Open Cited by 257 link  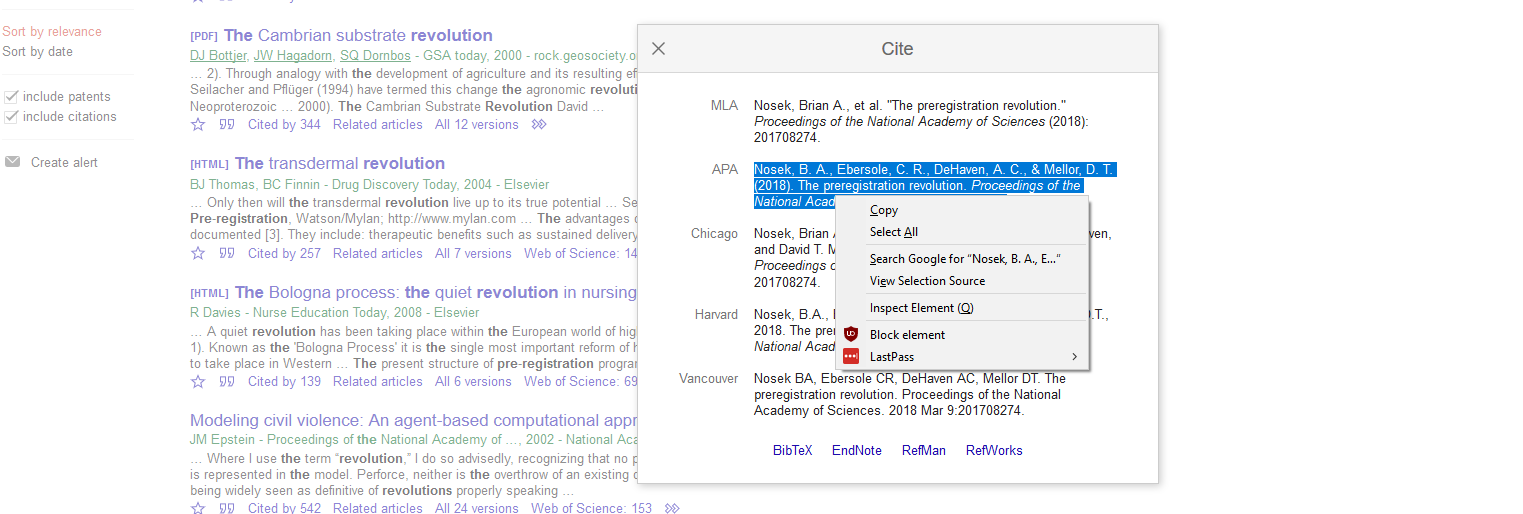(x=284, y=254)
